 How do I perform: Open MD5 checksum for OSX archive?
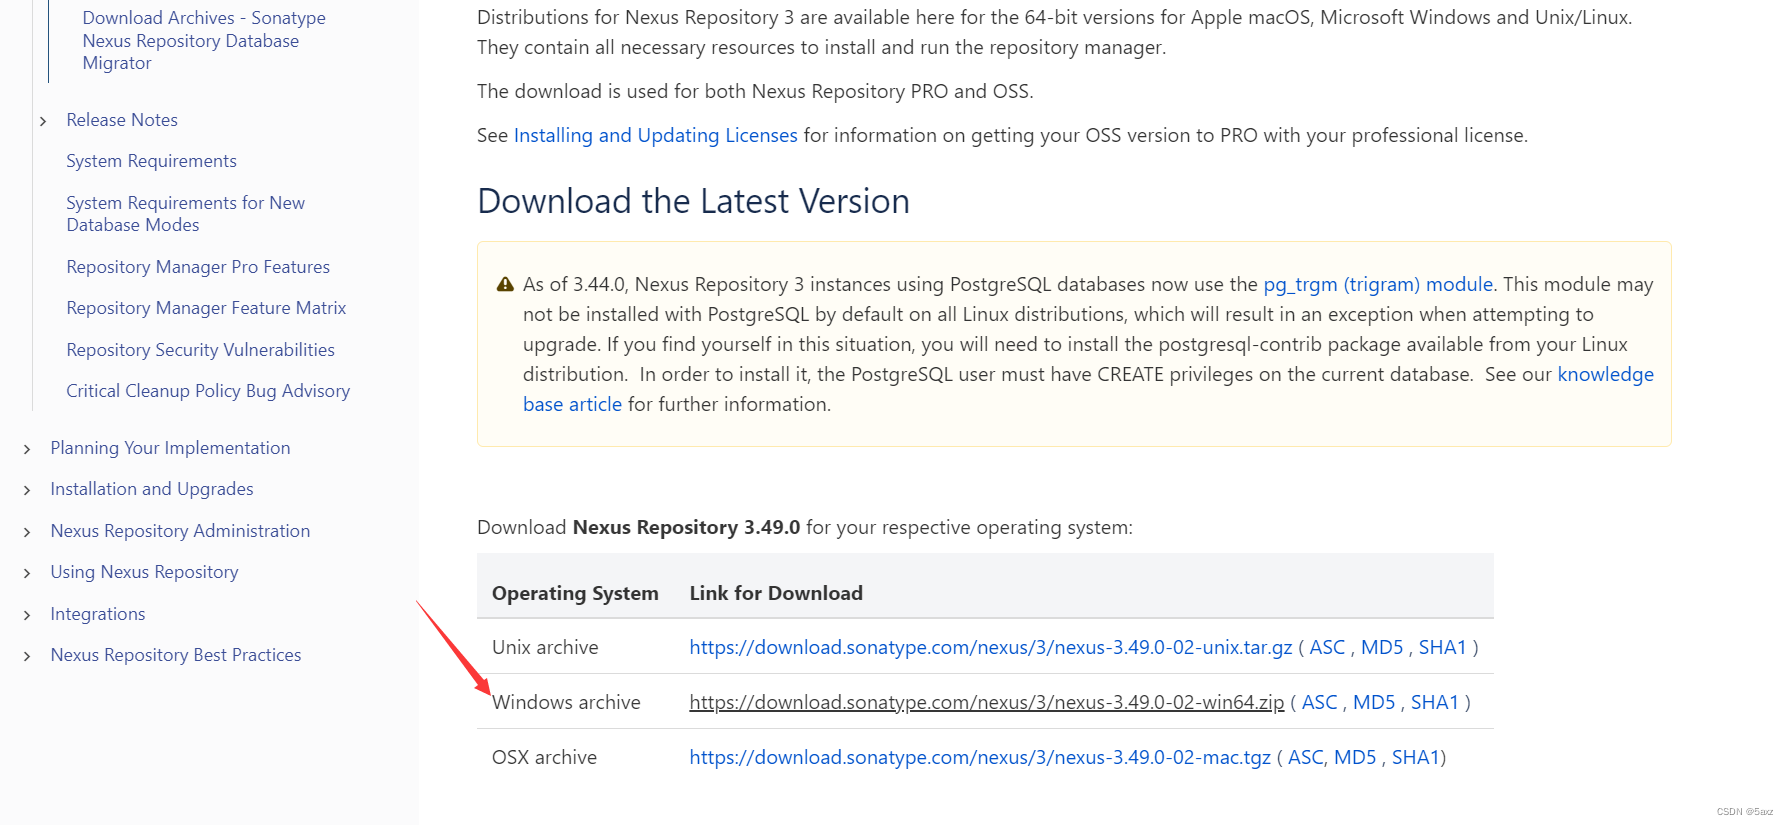pyautogui.click(x=1355, y=757)
